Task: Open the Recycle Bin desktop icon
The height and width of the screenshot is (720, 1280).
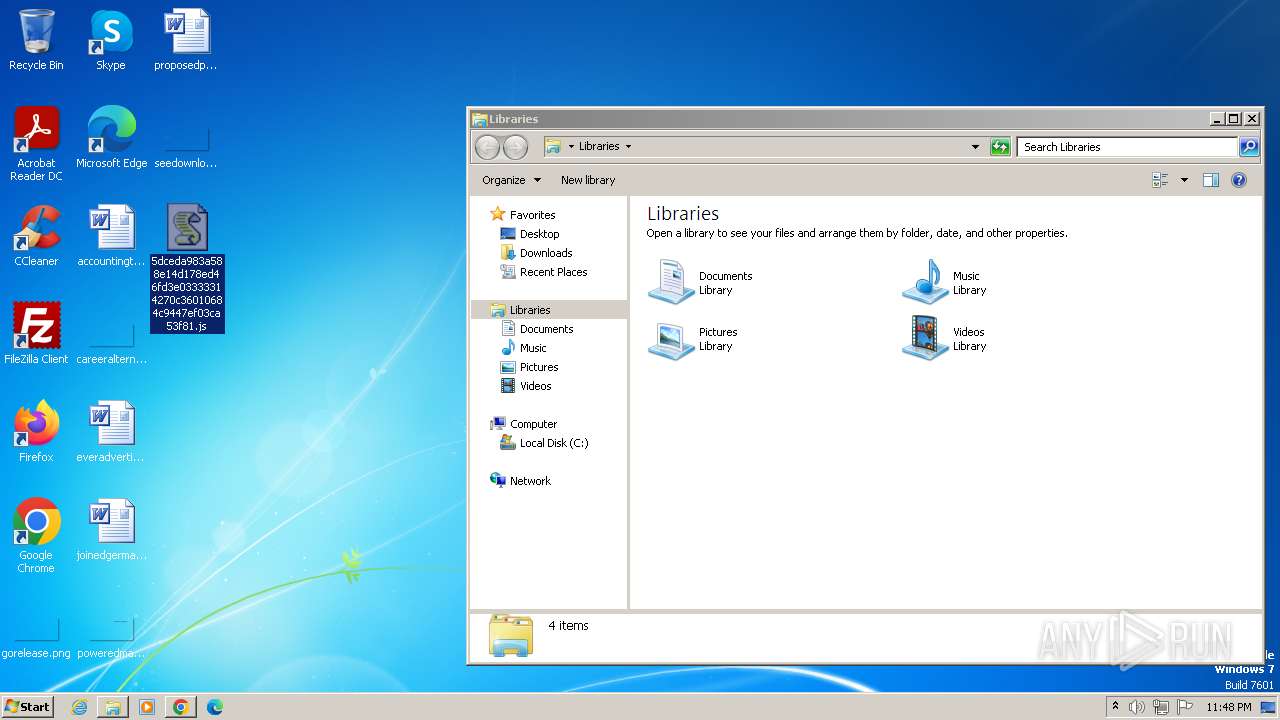Action: click(x=36, y=40)
